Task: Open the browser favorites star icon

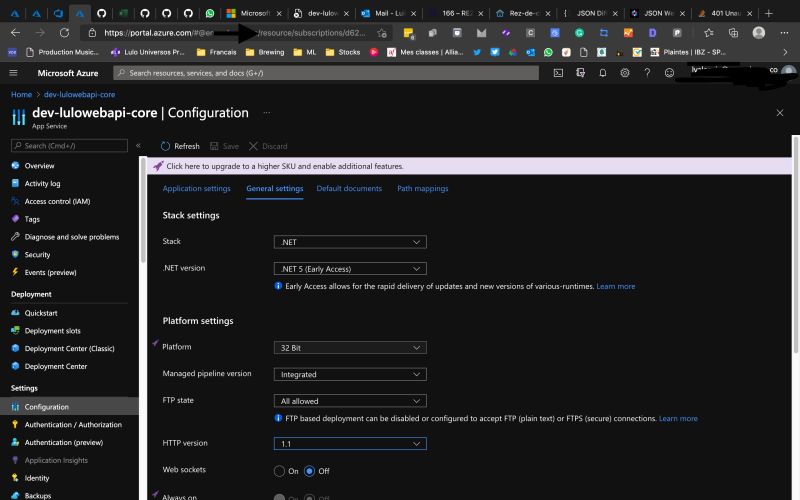Action: coord(709,33)
